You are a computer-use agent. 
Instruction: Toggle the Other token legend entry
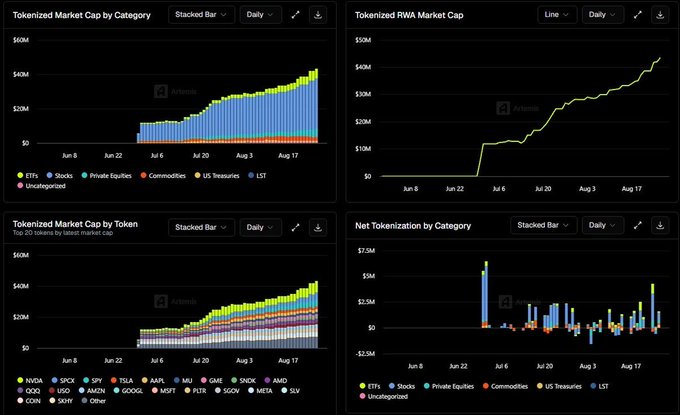point(94,401)
